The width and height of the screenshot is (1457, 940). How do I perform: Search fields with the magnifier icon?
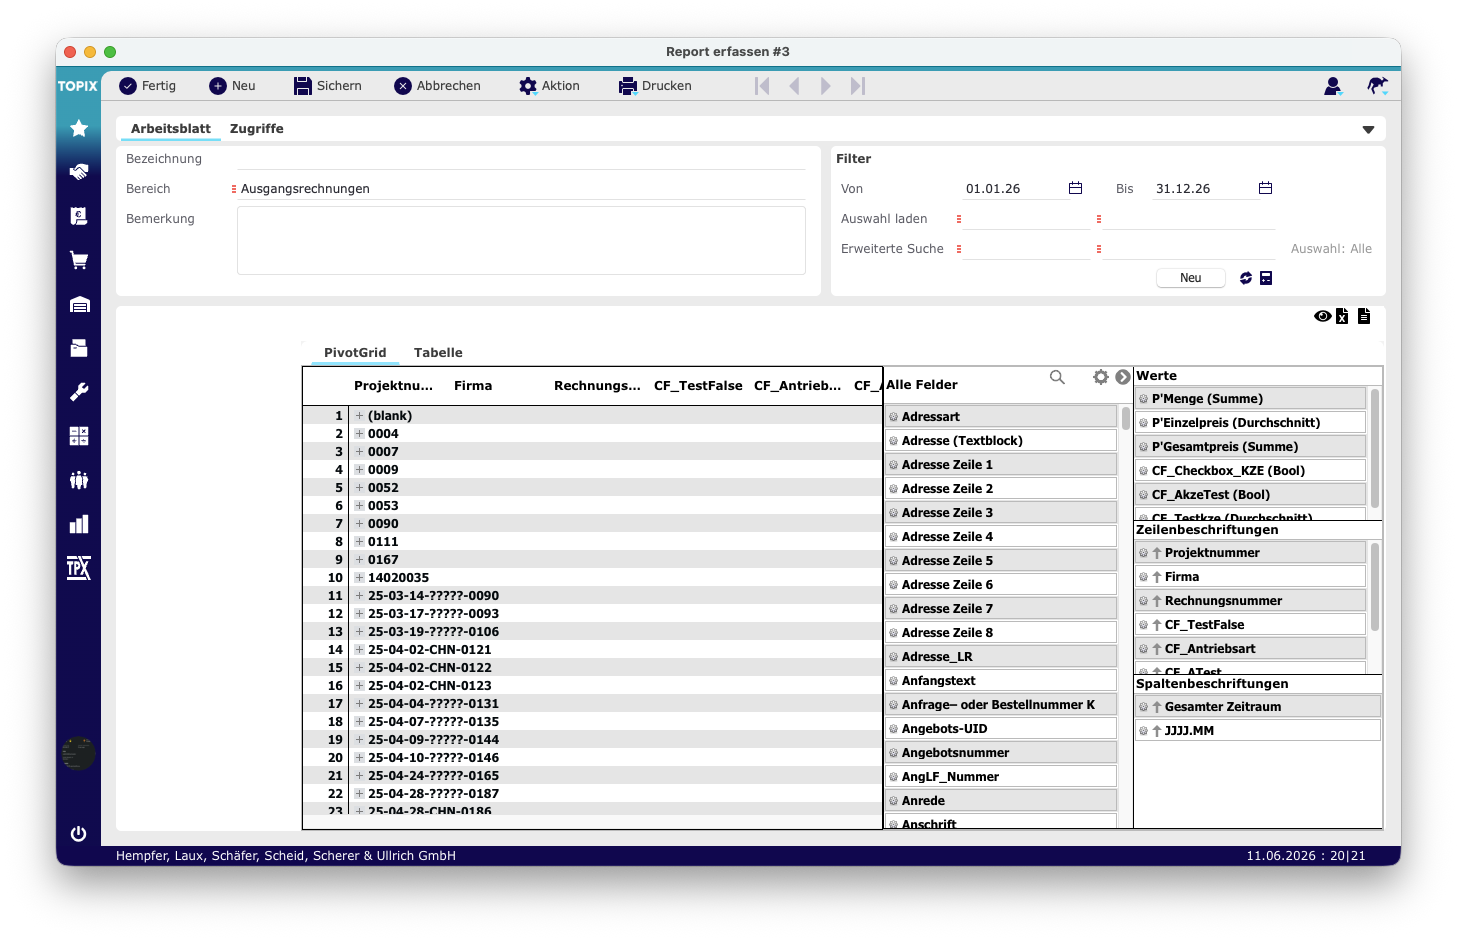[1057, 377]
